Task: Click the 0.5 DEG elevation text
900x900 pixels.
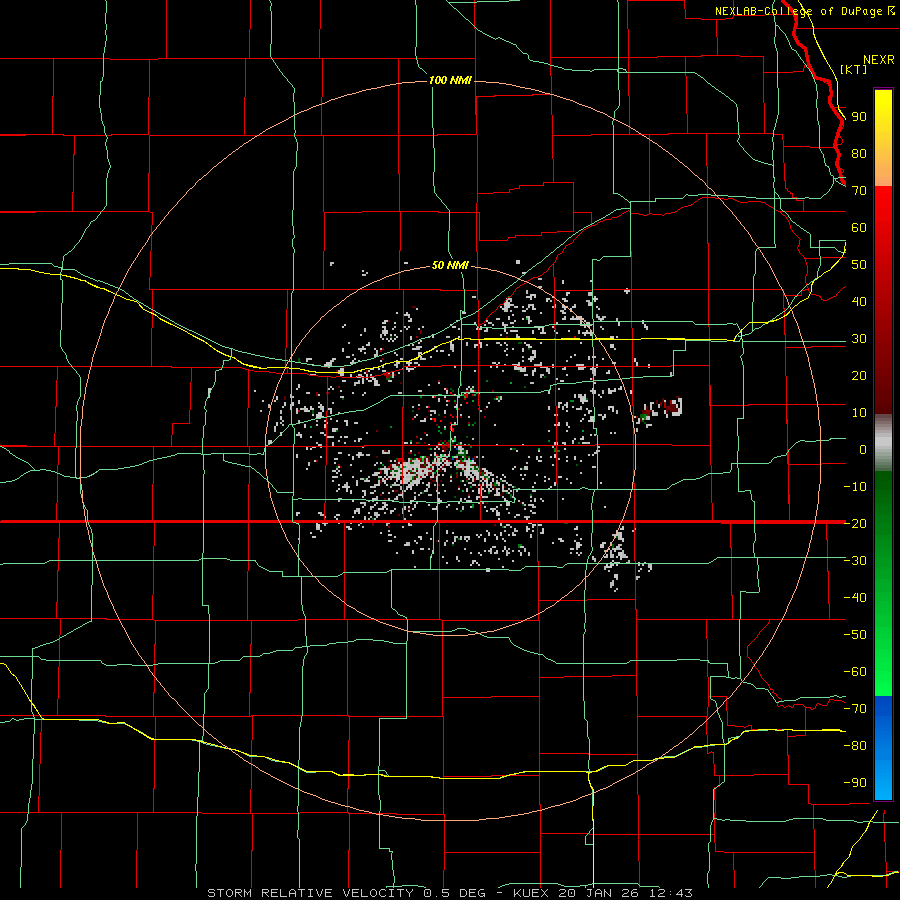Action: [x=455, y=893]
